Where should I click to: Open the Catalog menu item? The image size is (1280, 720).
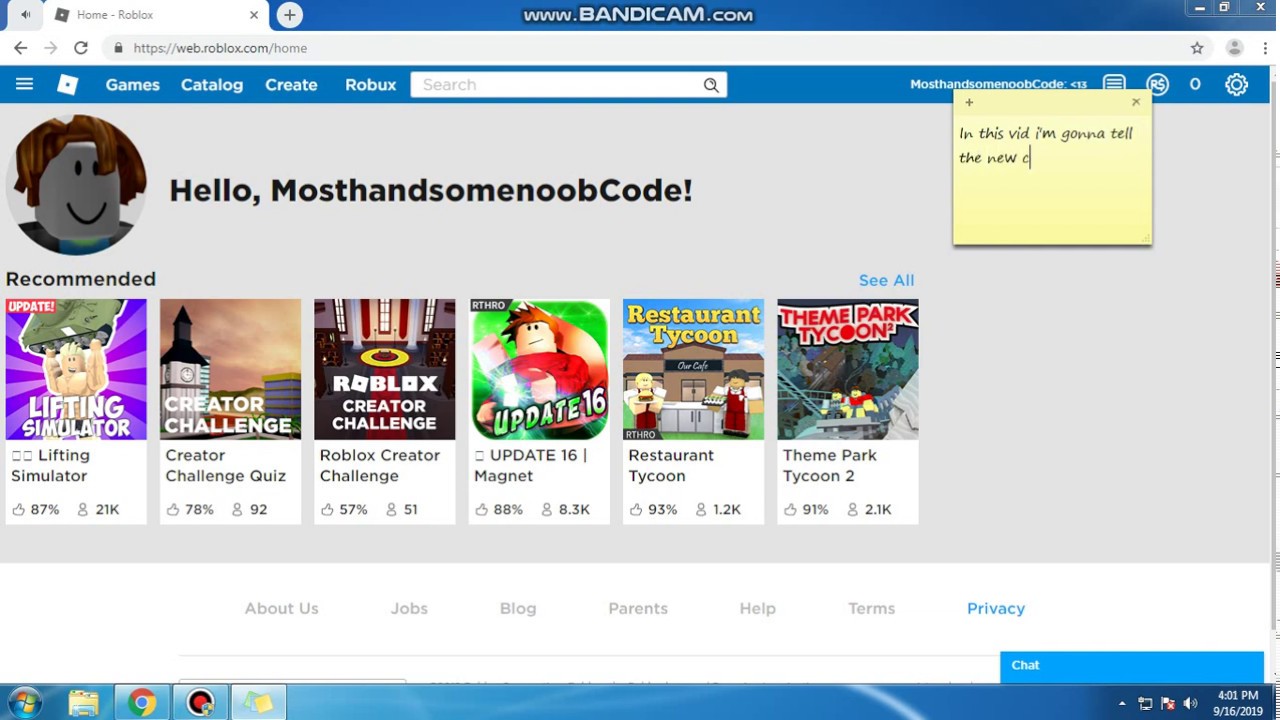coord(212,85)
